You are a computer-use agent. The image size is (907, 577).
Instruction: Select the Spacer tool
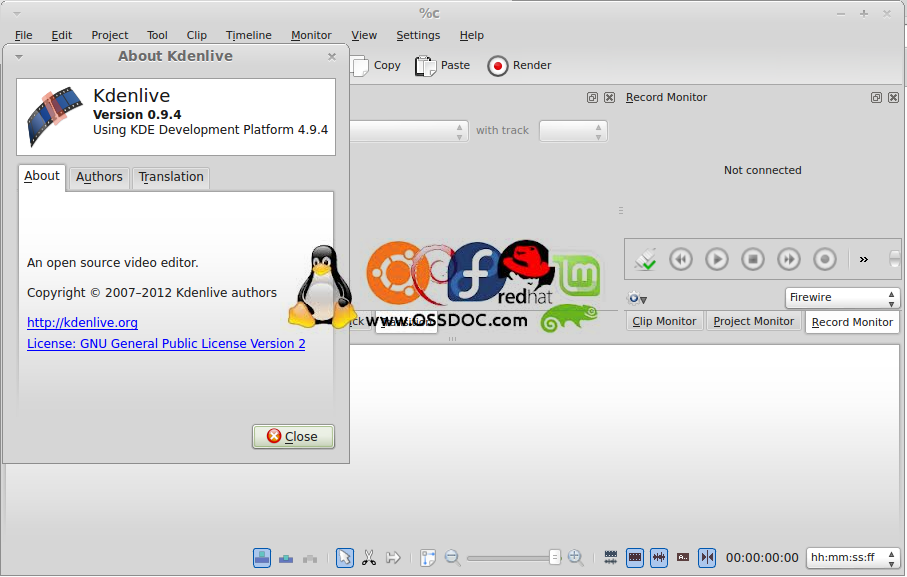393,558
